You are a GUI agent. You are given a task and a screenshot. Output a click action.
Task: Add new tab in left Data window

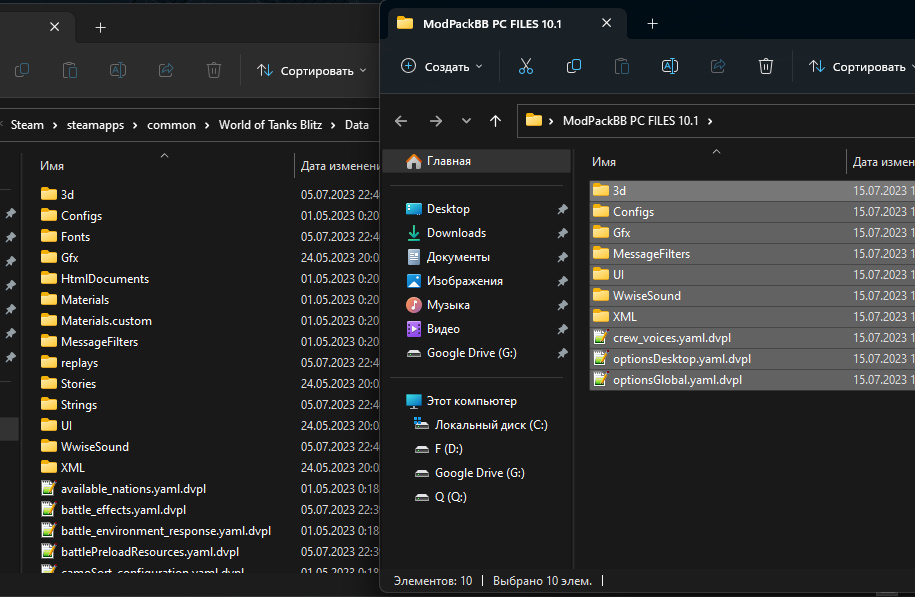[x=100, y=27]
